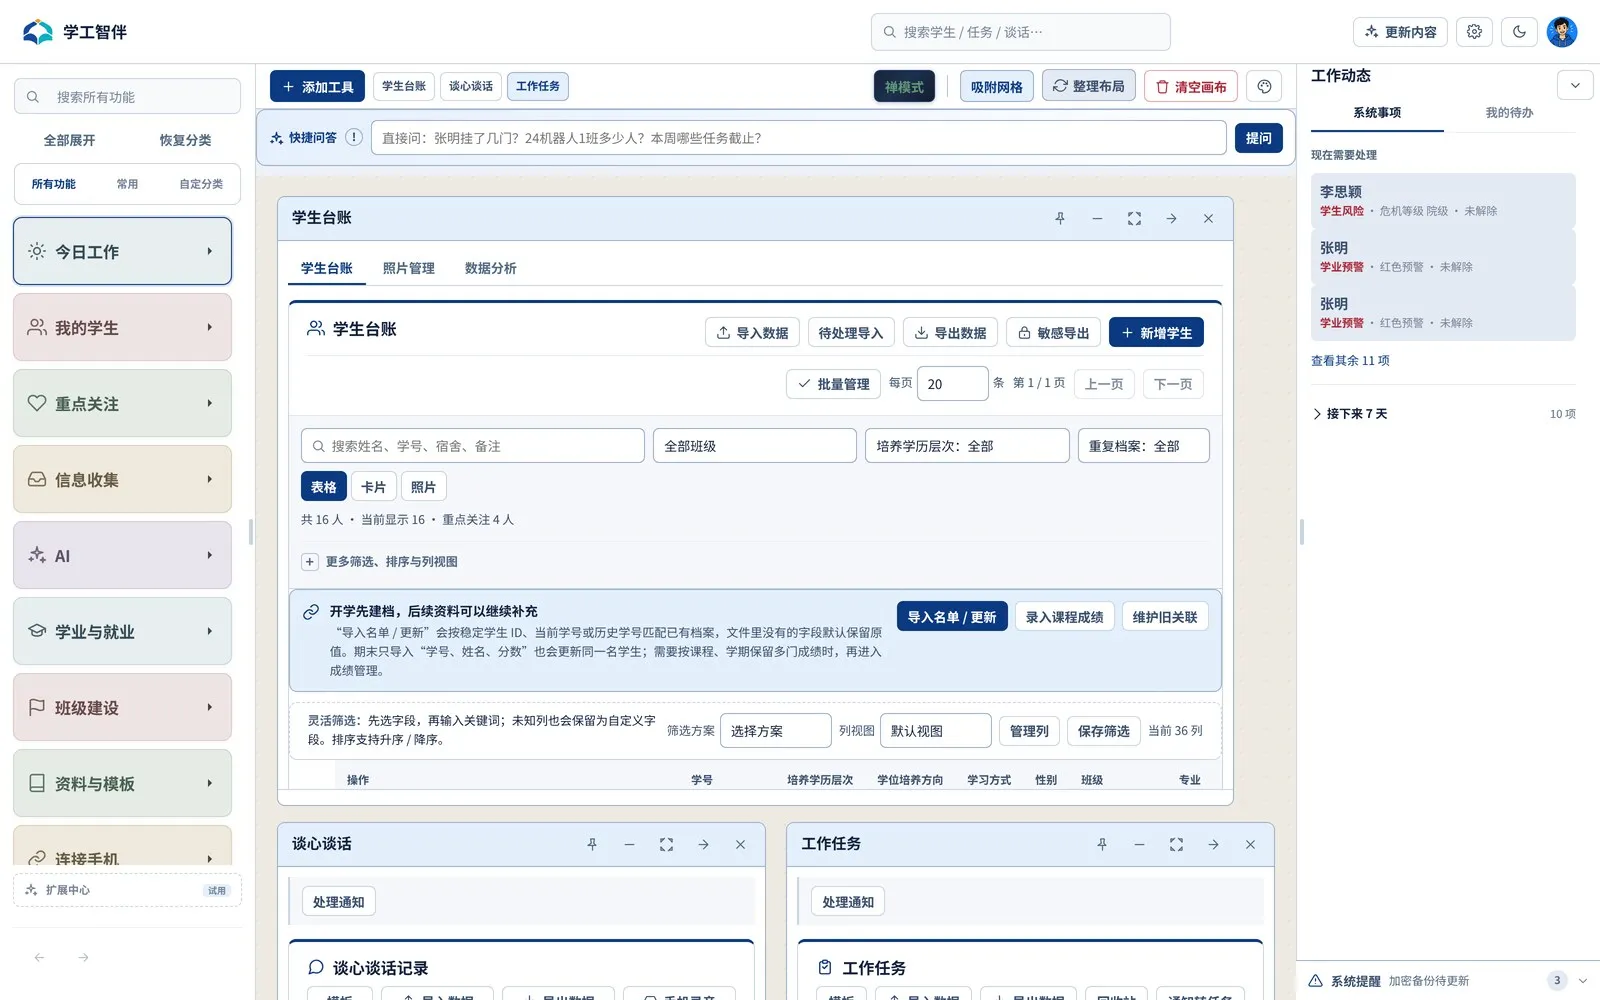This screenshot has height=1000, width=1600.
Task: Click 导入名单 / 更新 button
Action: [952, 617]
